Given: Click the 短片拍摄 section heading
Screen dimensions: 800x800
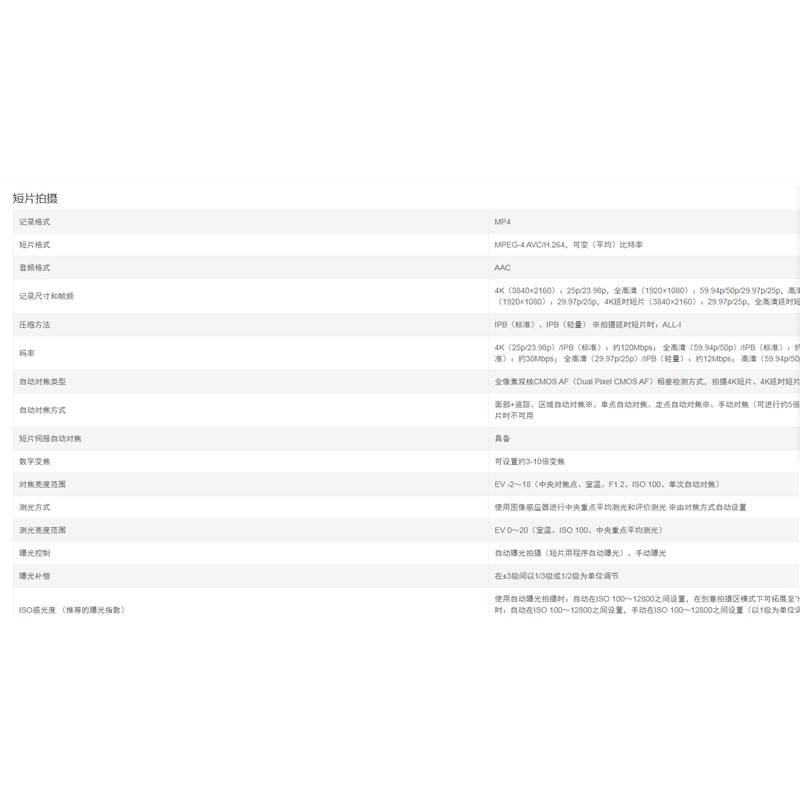Looking at the screenshot, I should tap(35, 198).
